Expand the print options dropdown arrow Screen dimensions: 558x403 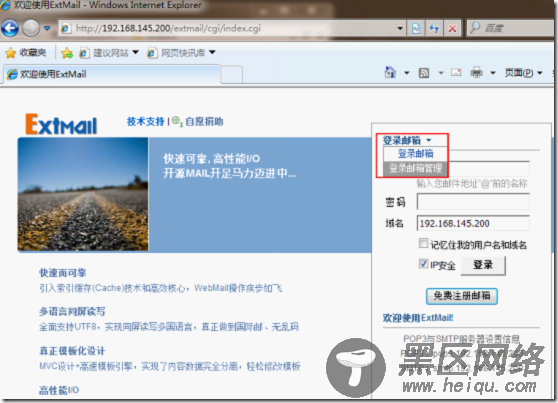coord(493,73)
